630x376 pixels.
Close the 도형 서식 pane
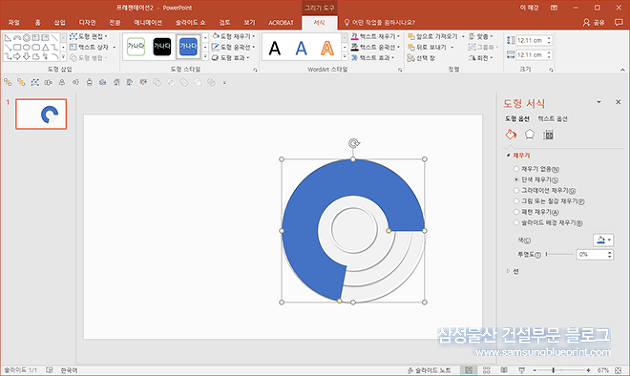click(618, 102)
